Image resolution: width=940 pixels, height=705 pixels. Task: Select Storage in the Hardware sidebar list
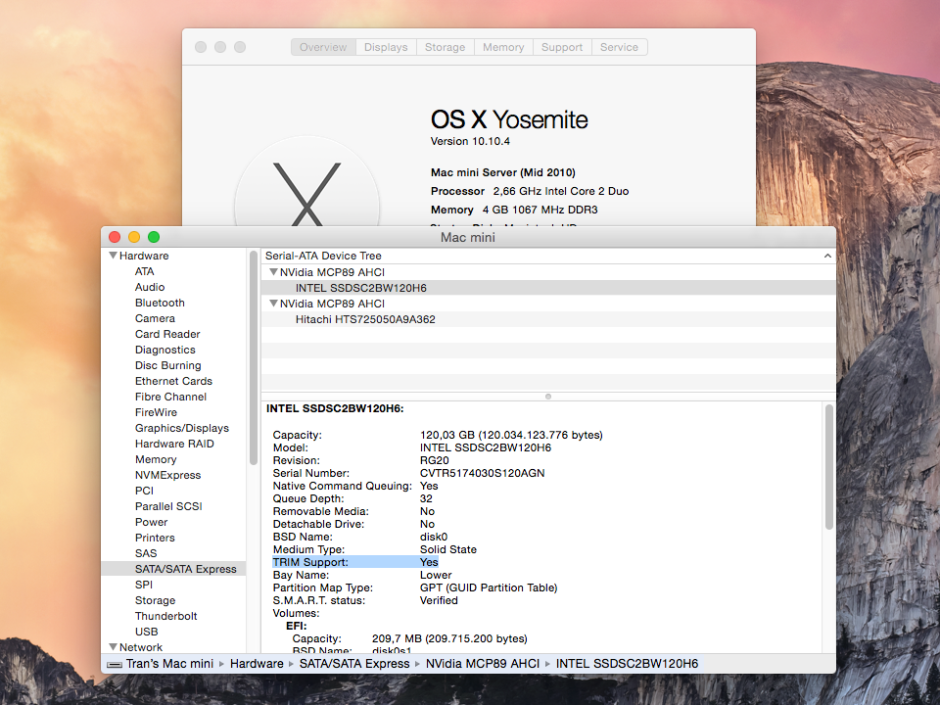click(x=155, y=600)
